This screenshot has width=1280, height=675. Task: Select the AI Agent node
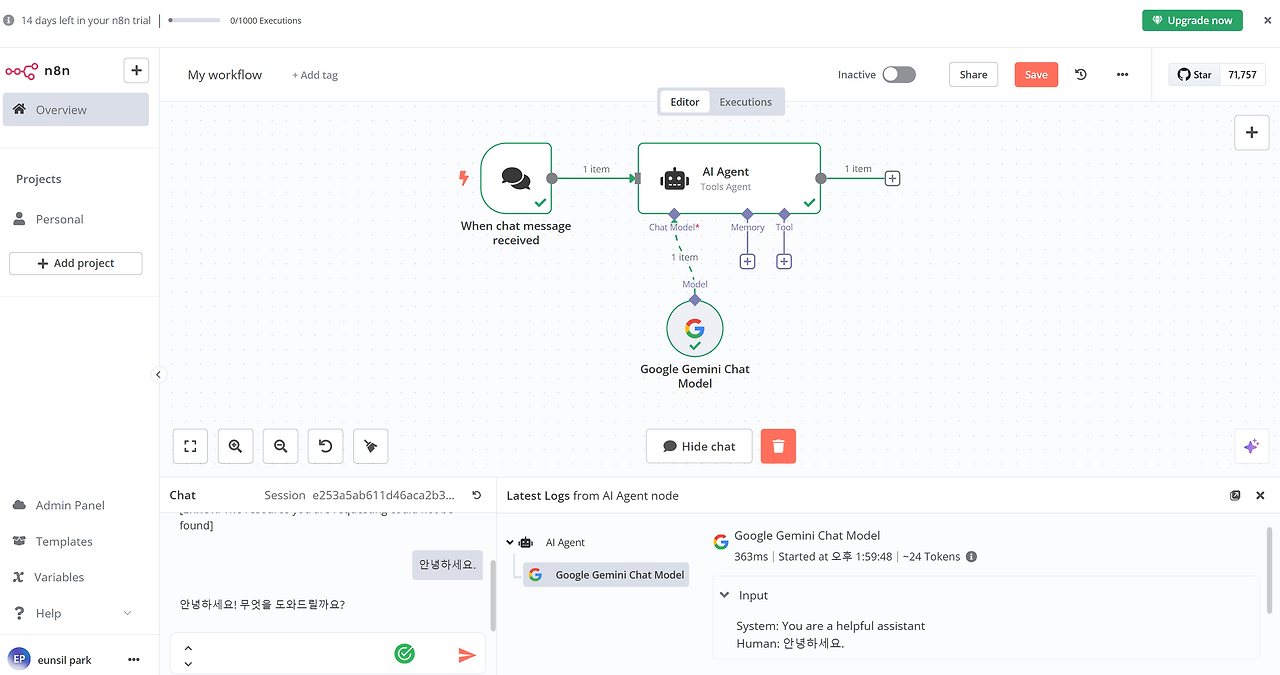pos(729,178)
